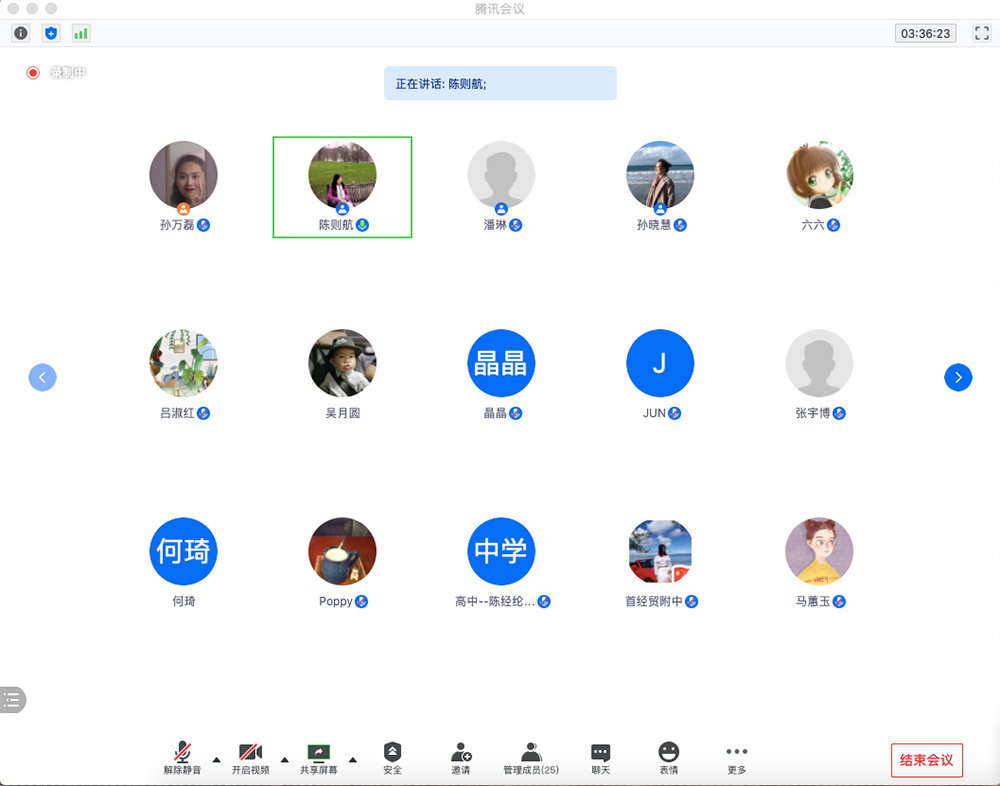
Task: Open the Security (安全) options
Action: point(393,758)
